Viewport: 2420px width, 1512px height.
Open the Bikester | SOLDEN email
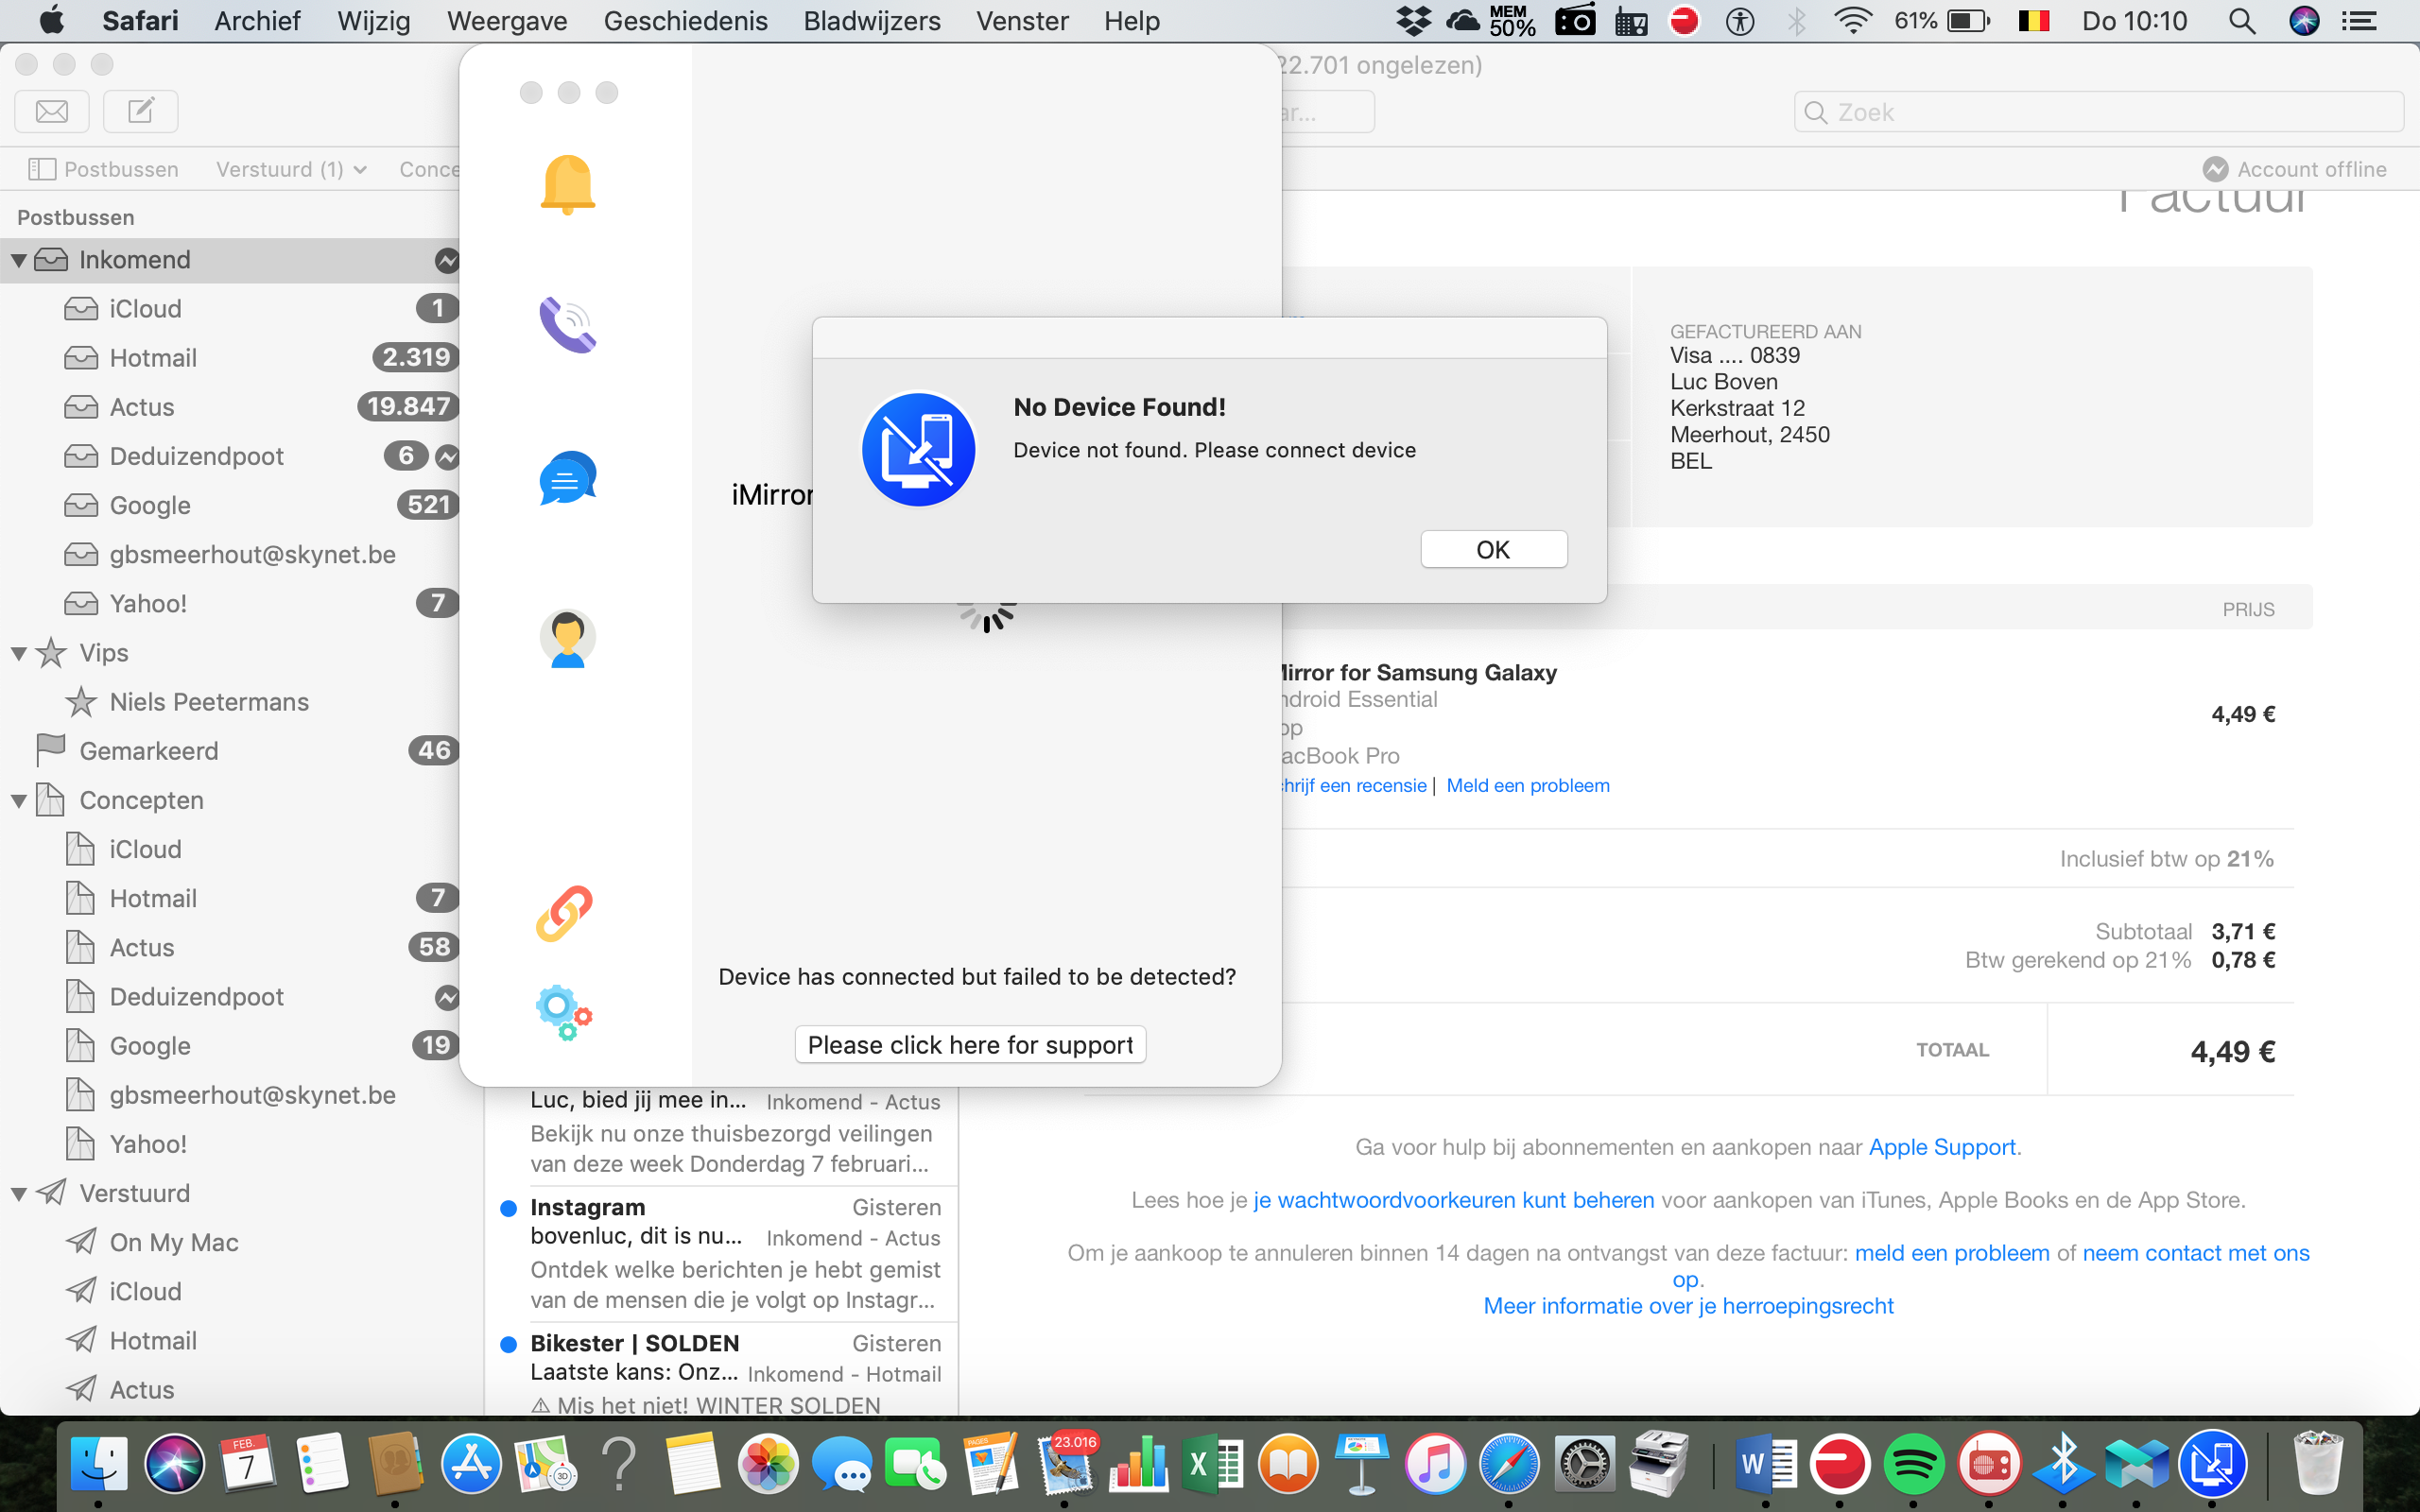[x=722, y=1369]
